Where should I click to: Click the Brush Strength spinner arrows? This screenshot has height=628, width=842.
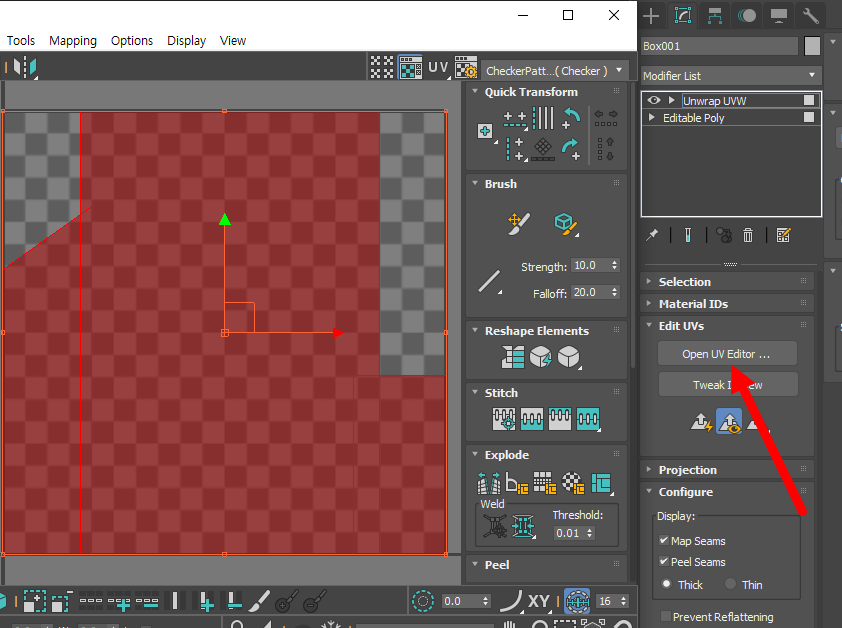(x=614, y=265)
